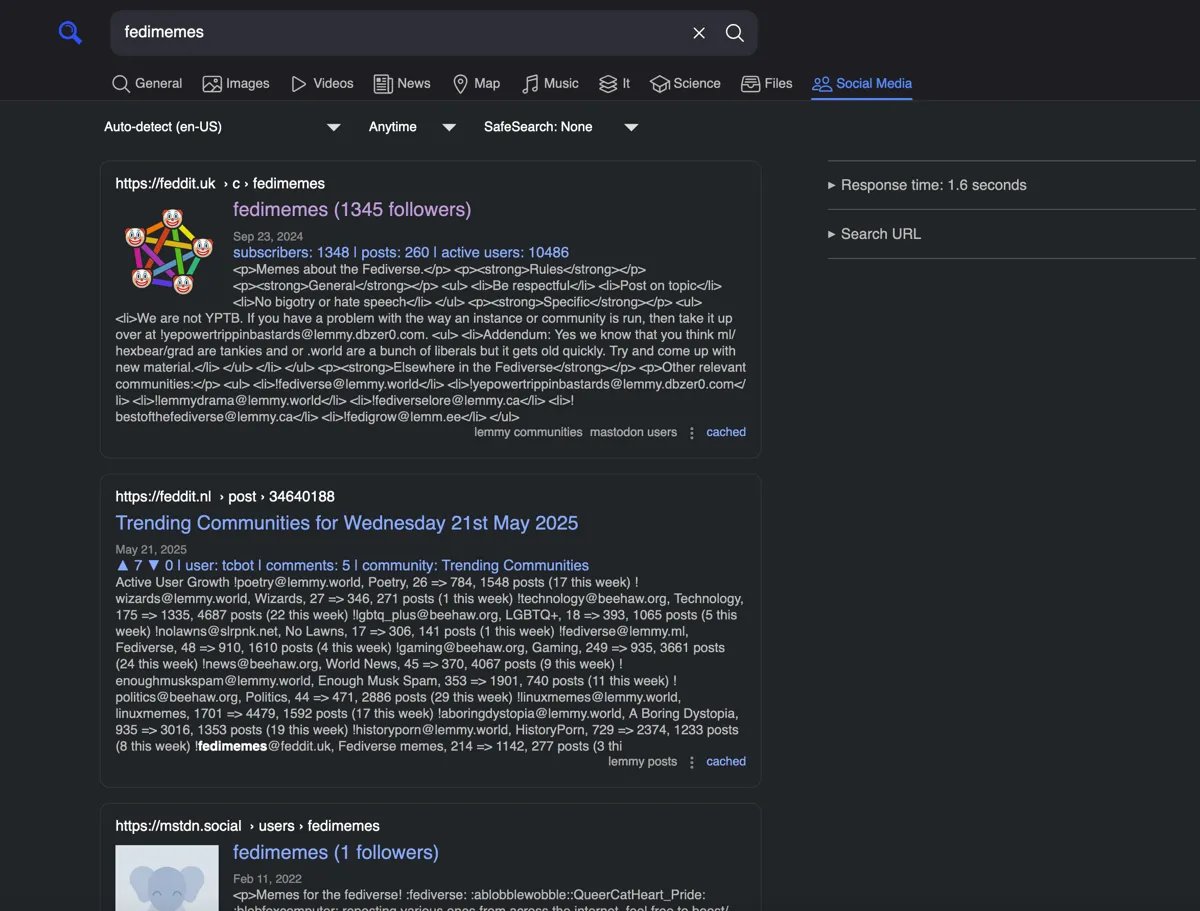Click 'subscribers: 1348 | posts: 260' stats line
The image size is (1200, 911).
(x=401, y=252)
